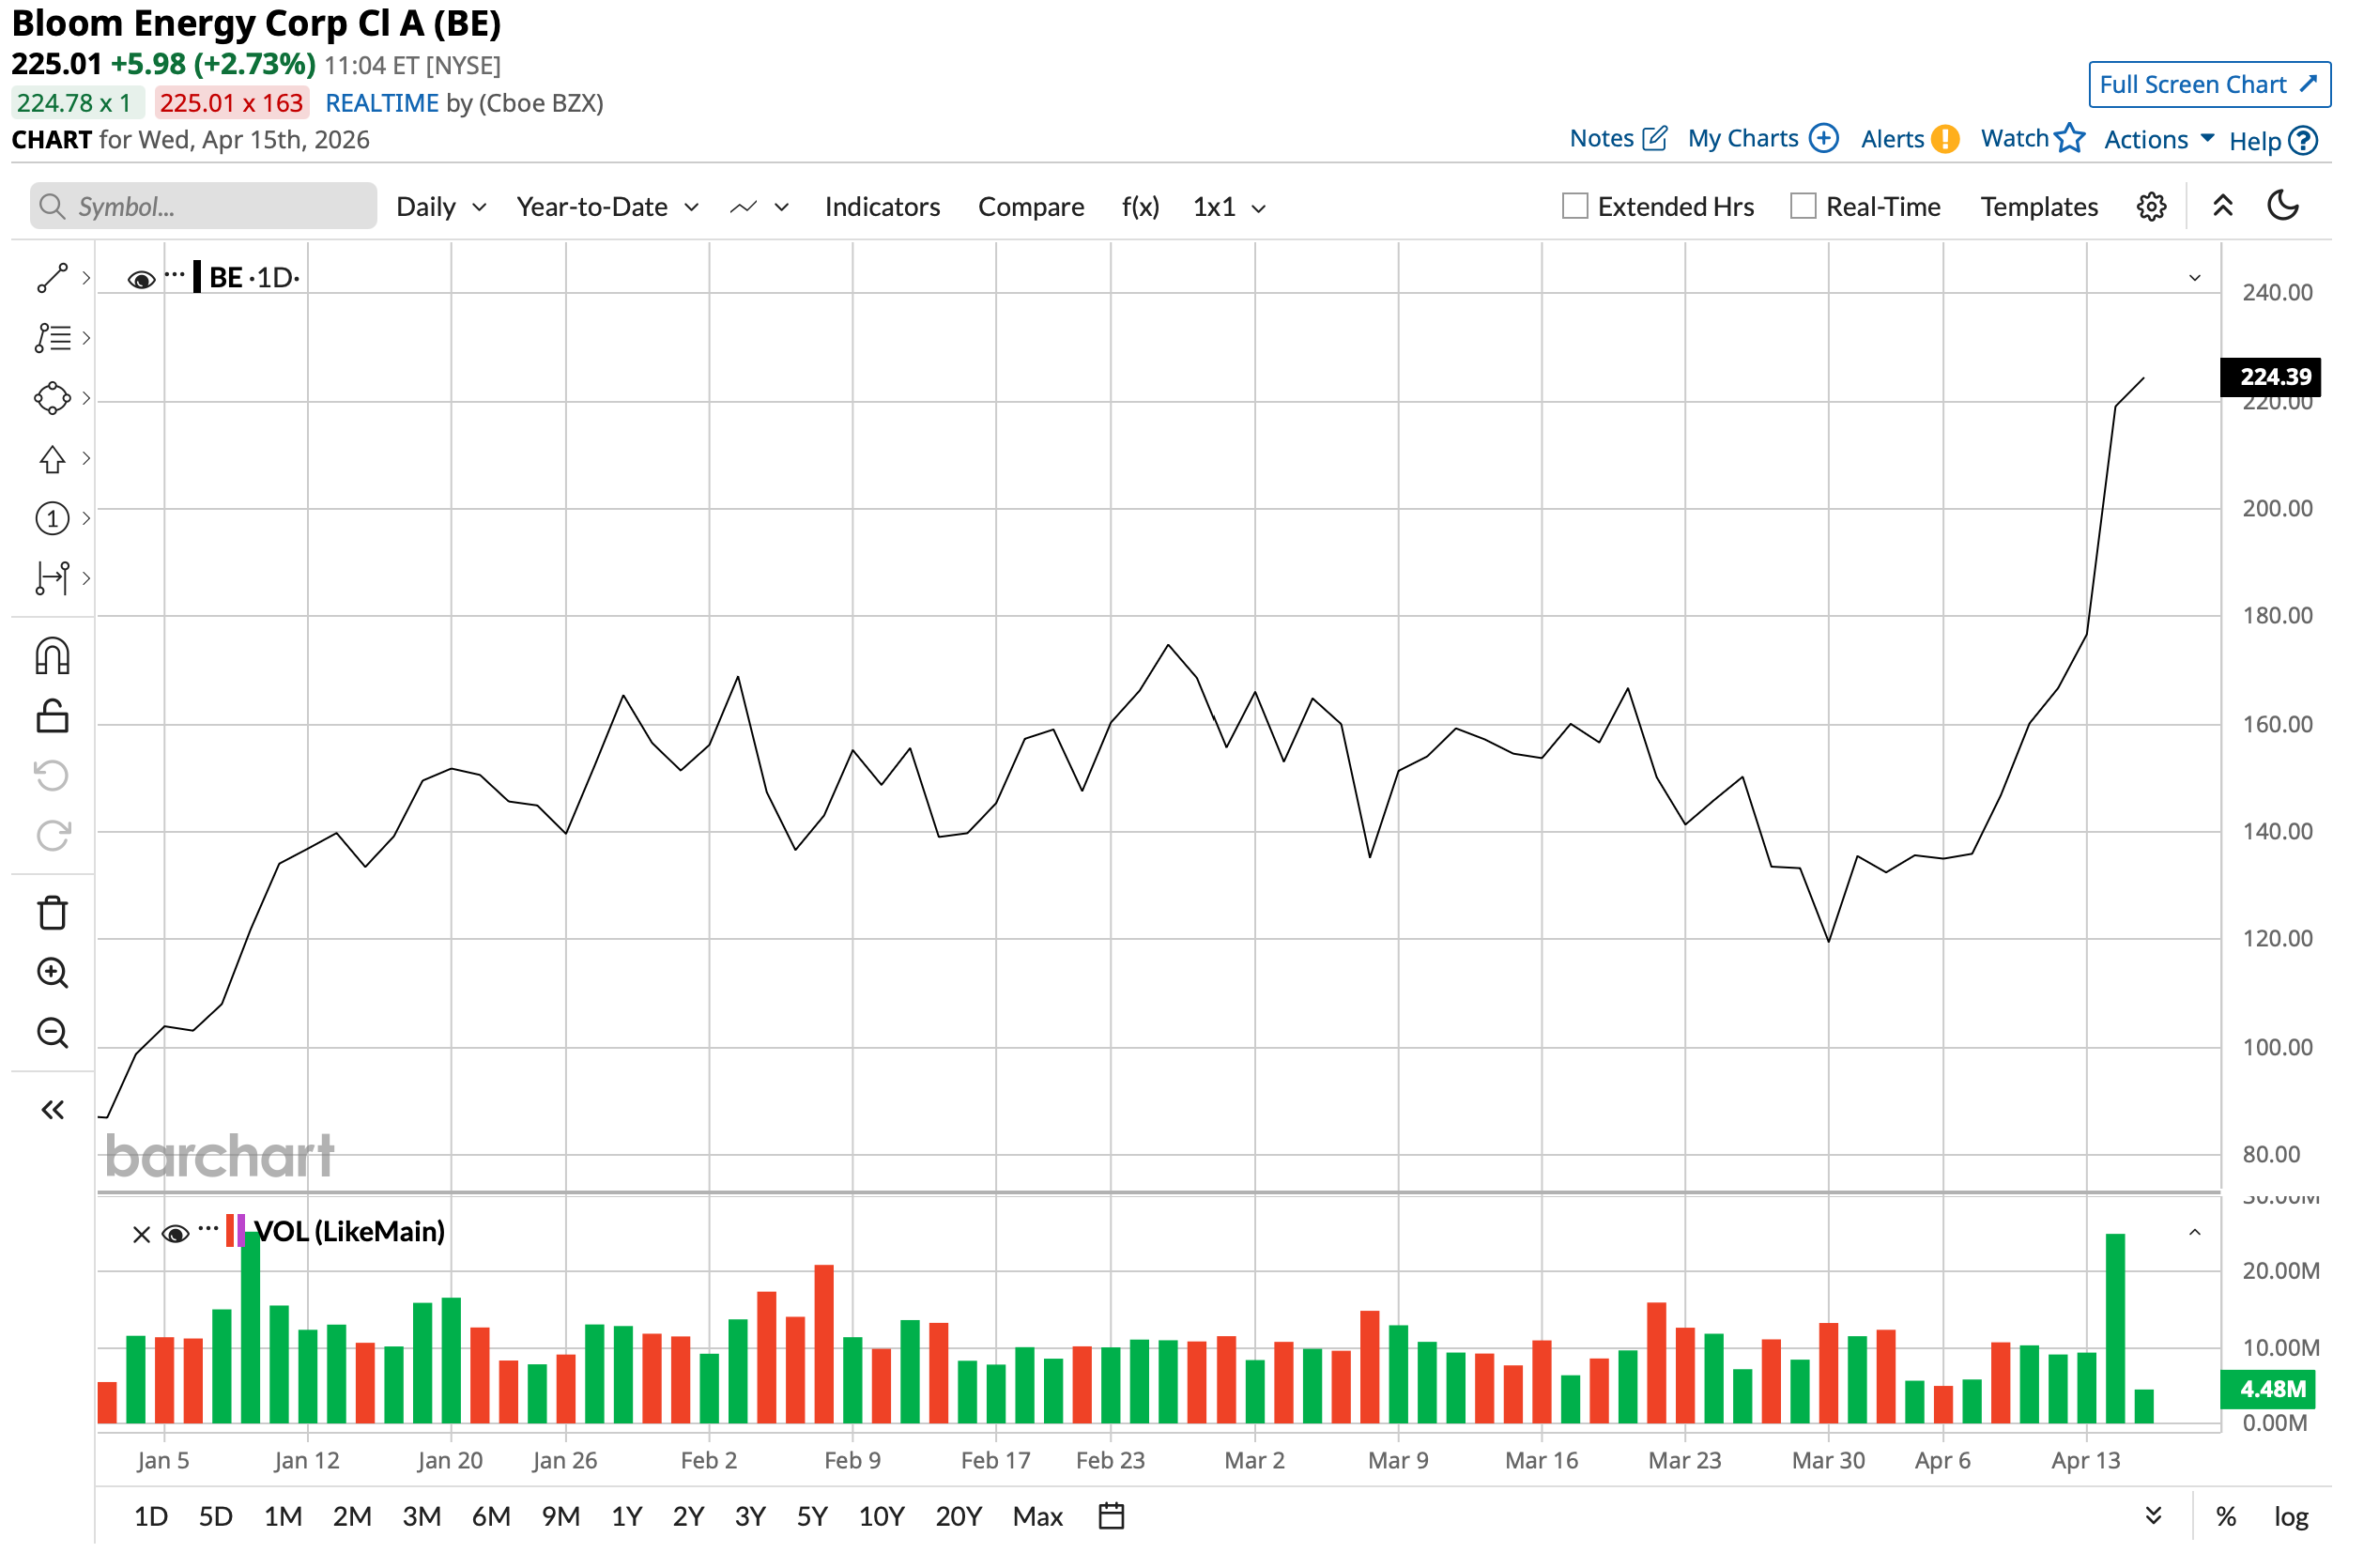Open the custom date range calendar icon
2379x1568 pixels.
click(x=1111, y=1516)
